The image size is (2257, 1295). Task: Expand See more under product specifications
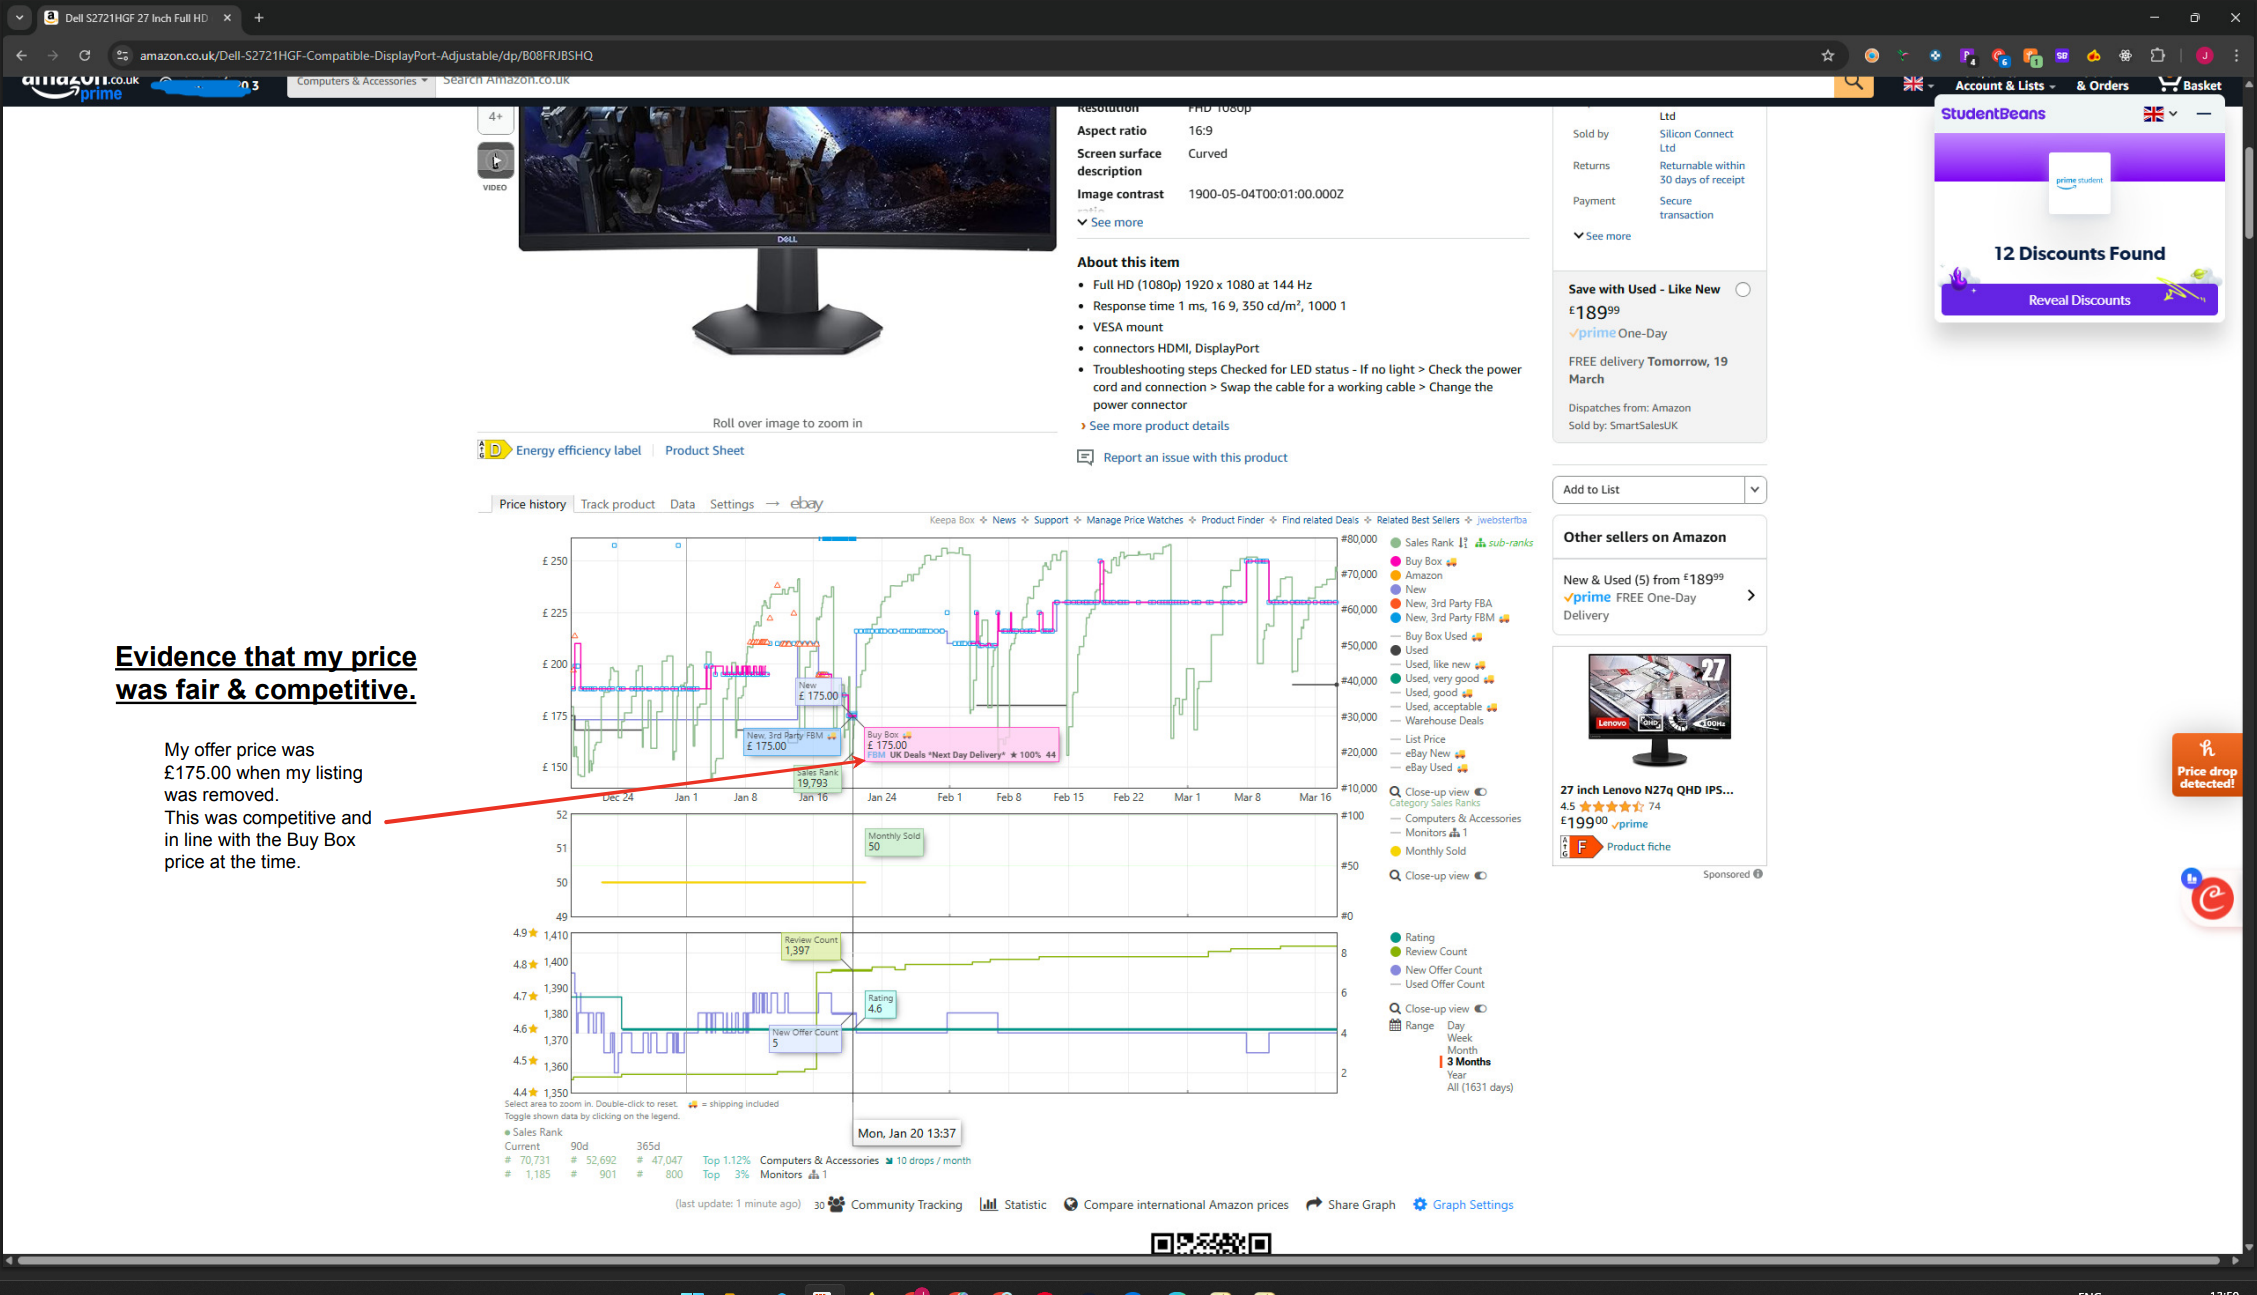(1110, 223)
